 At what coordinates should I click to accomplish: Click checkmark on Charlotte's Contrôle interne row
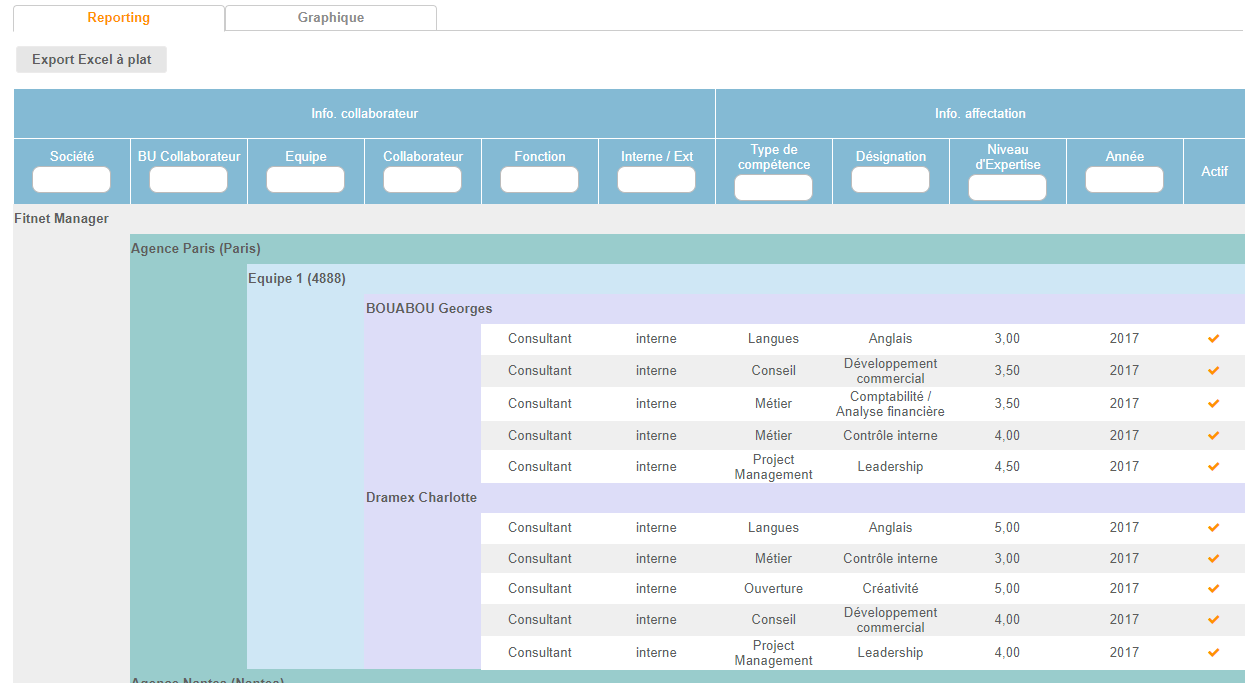[x=1213, y=559]
